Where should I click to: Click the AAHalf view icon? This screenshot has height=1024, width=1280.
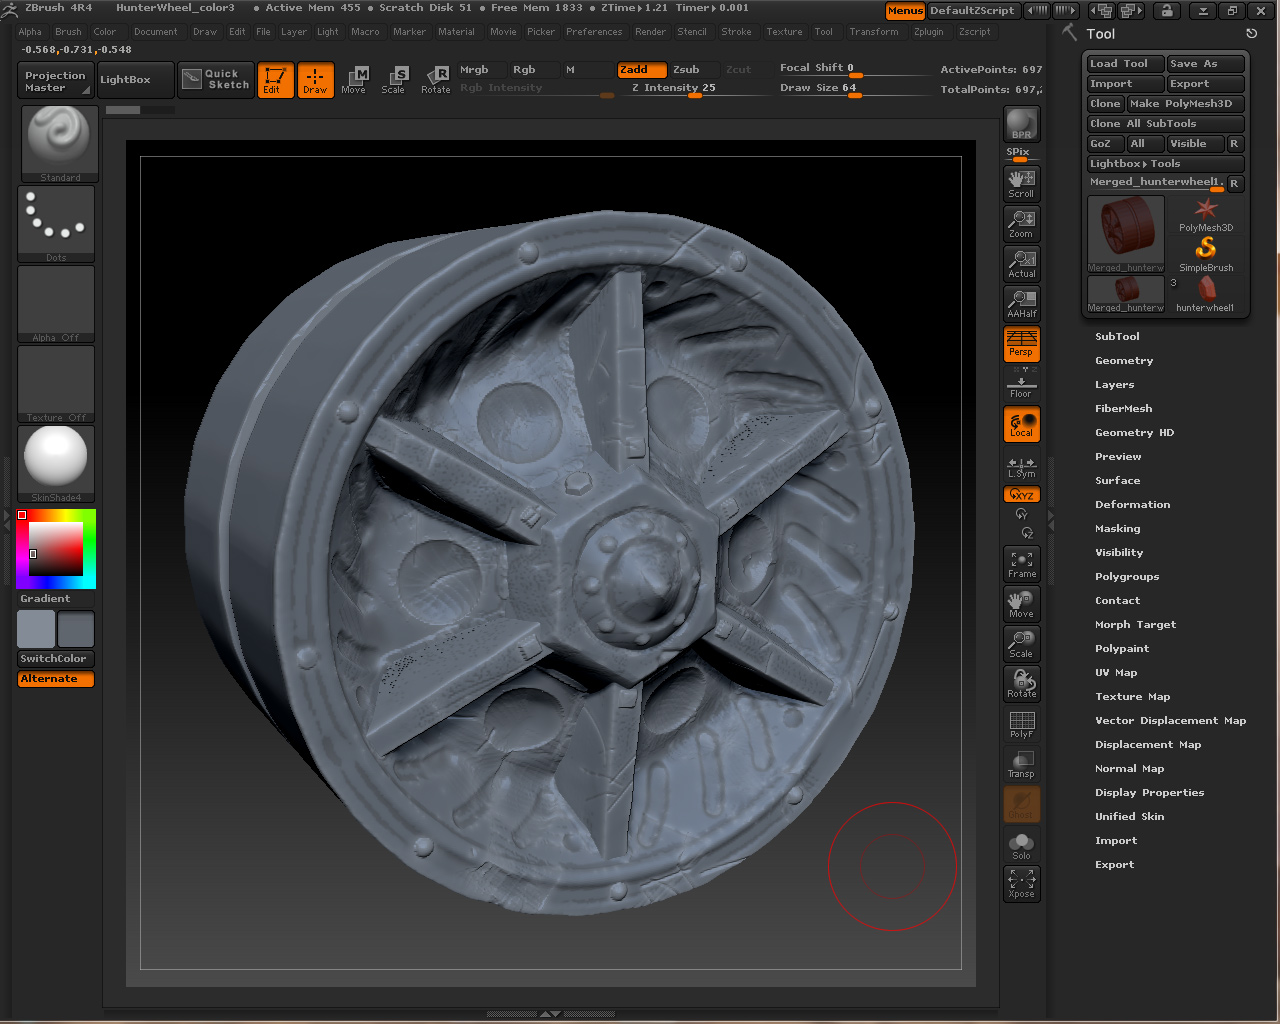click(x=1021, y=303)
